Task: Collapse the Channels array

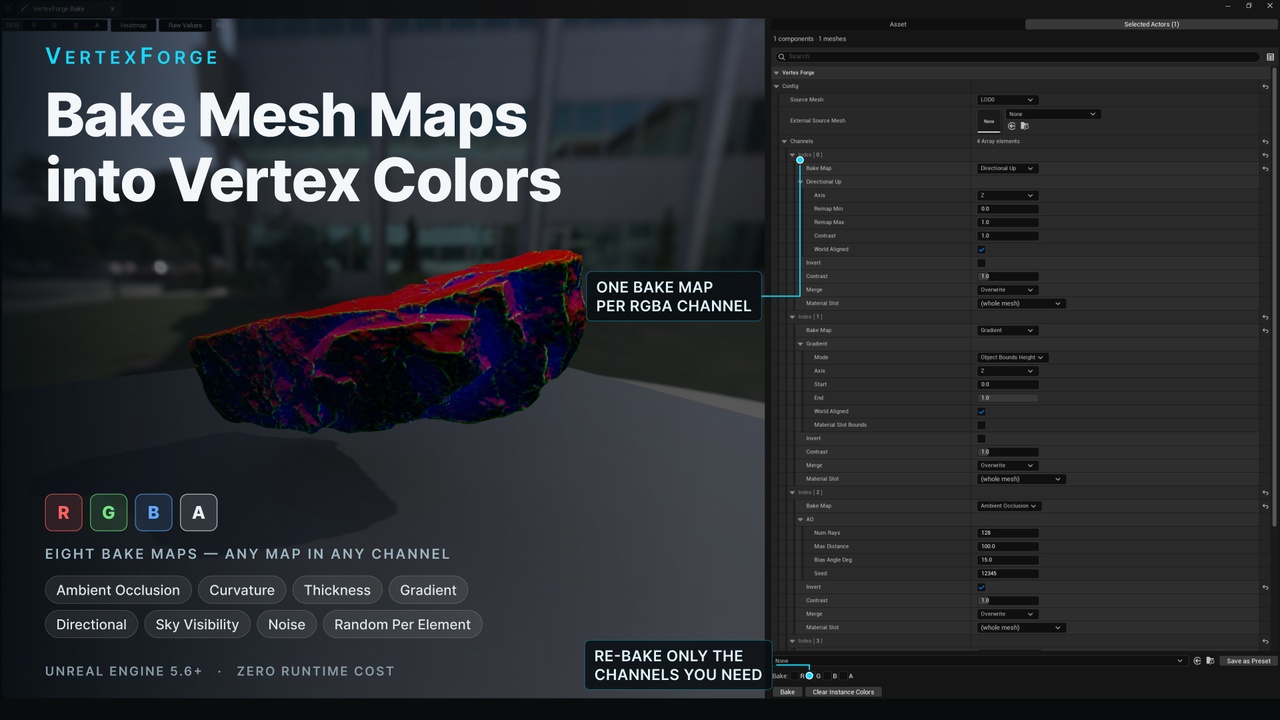Action: point(785,142)
